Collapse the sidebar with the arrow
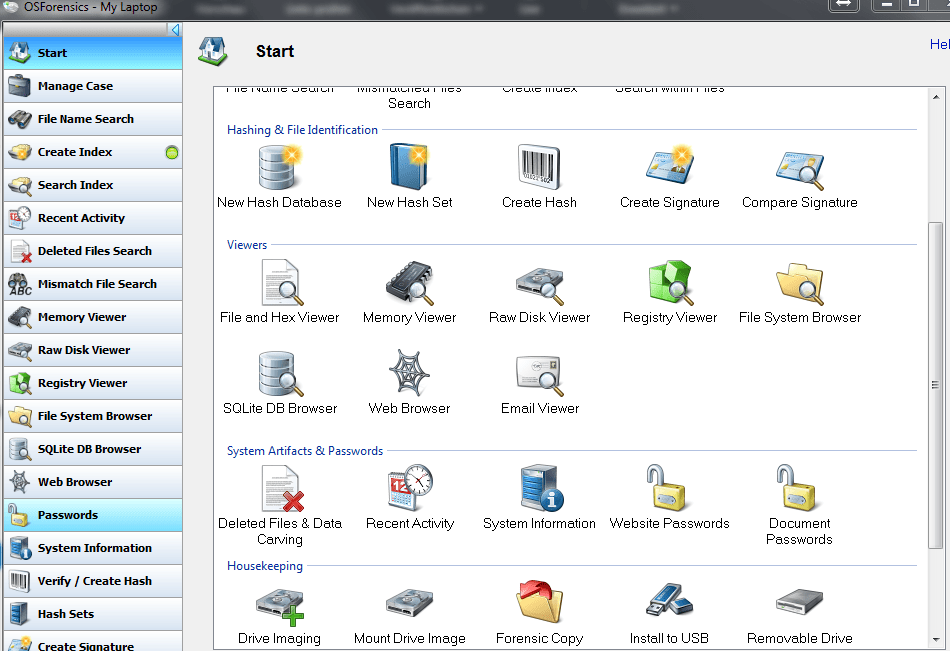Screen dimensions: 950x651 pyautogui.click(x=175, y=29)
